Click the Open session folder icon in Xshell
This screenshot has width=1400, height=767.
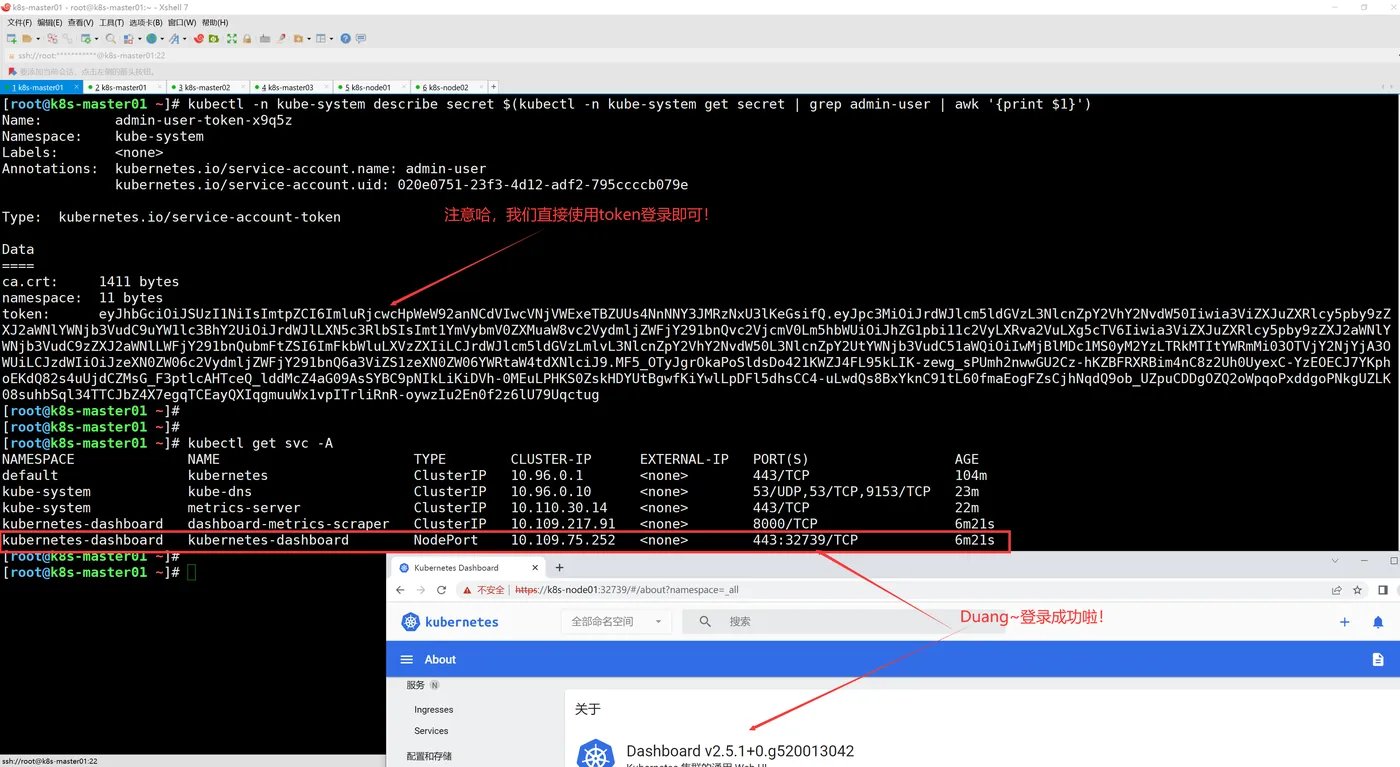click(x=27, y=39)
